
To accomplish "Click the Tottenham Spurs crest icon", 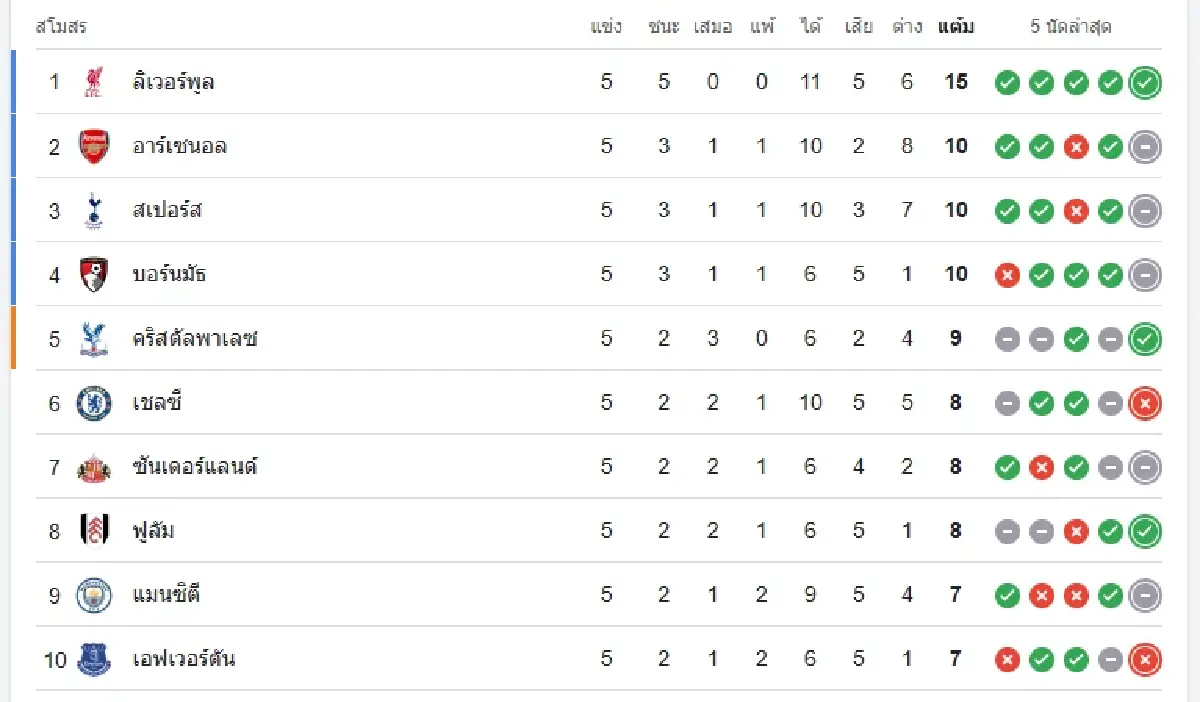I will pos(94,210).
